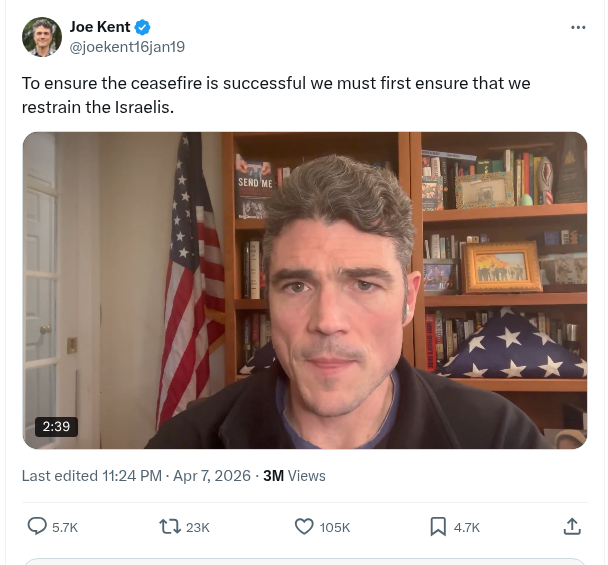Open the three-dot more options menu
The height and width of the screenshot is (565, 608).
click(578, 27)
